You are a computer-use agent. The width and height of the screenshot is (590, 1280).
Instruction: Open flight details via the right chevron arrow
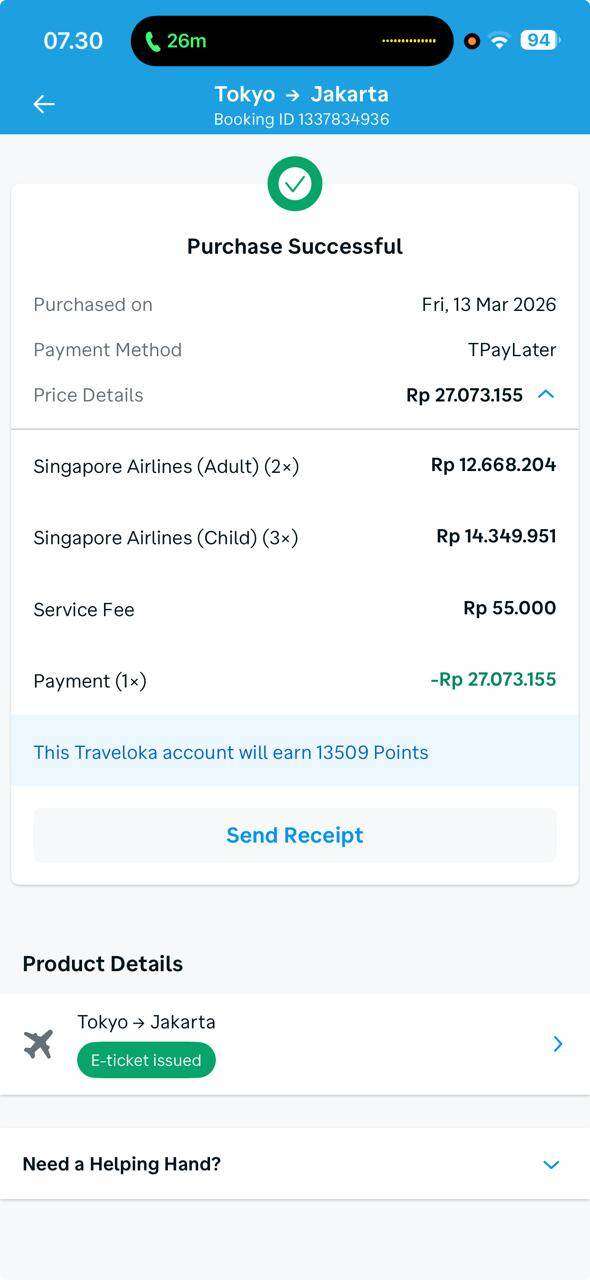pos(557,1043)
